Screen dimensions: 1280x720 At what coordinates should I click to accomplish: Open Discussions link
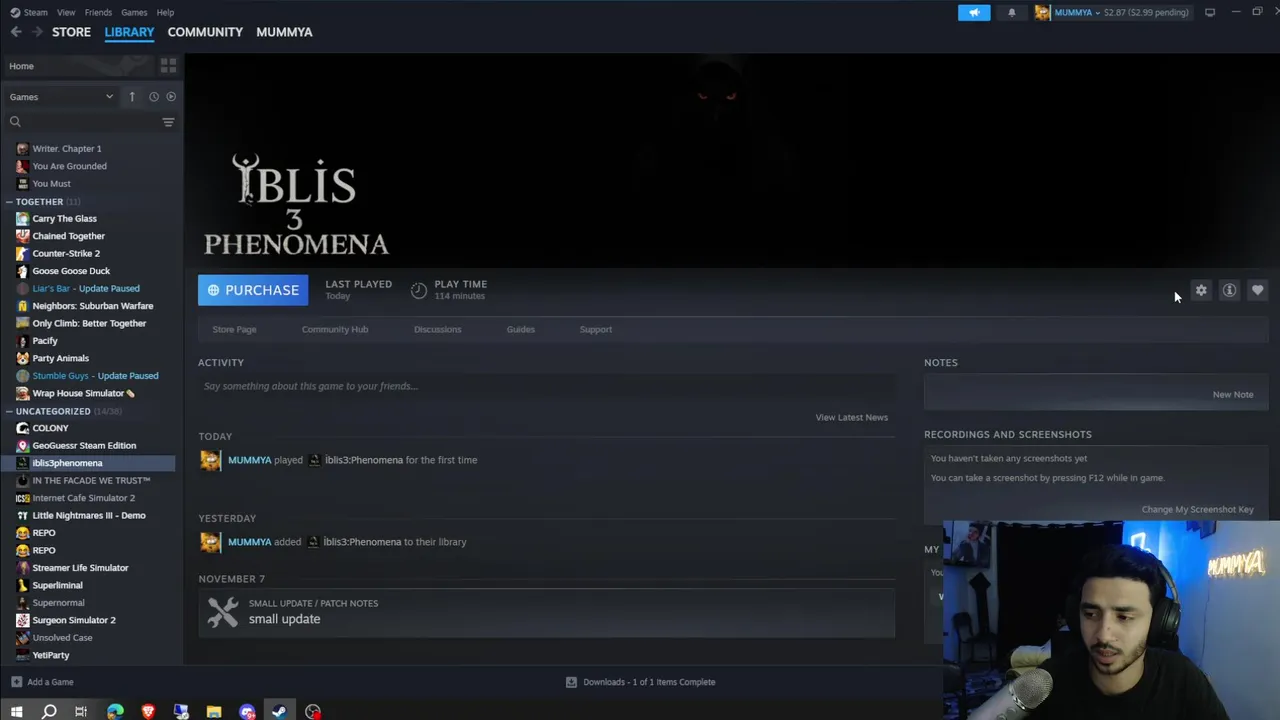pos(438,329)
